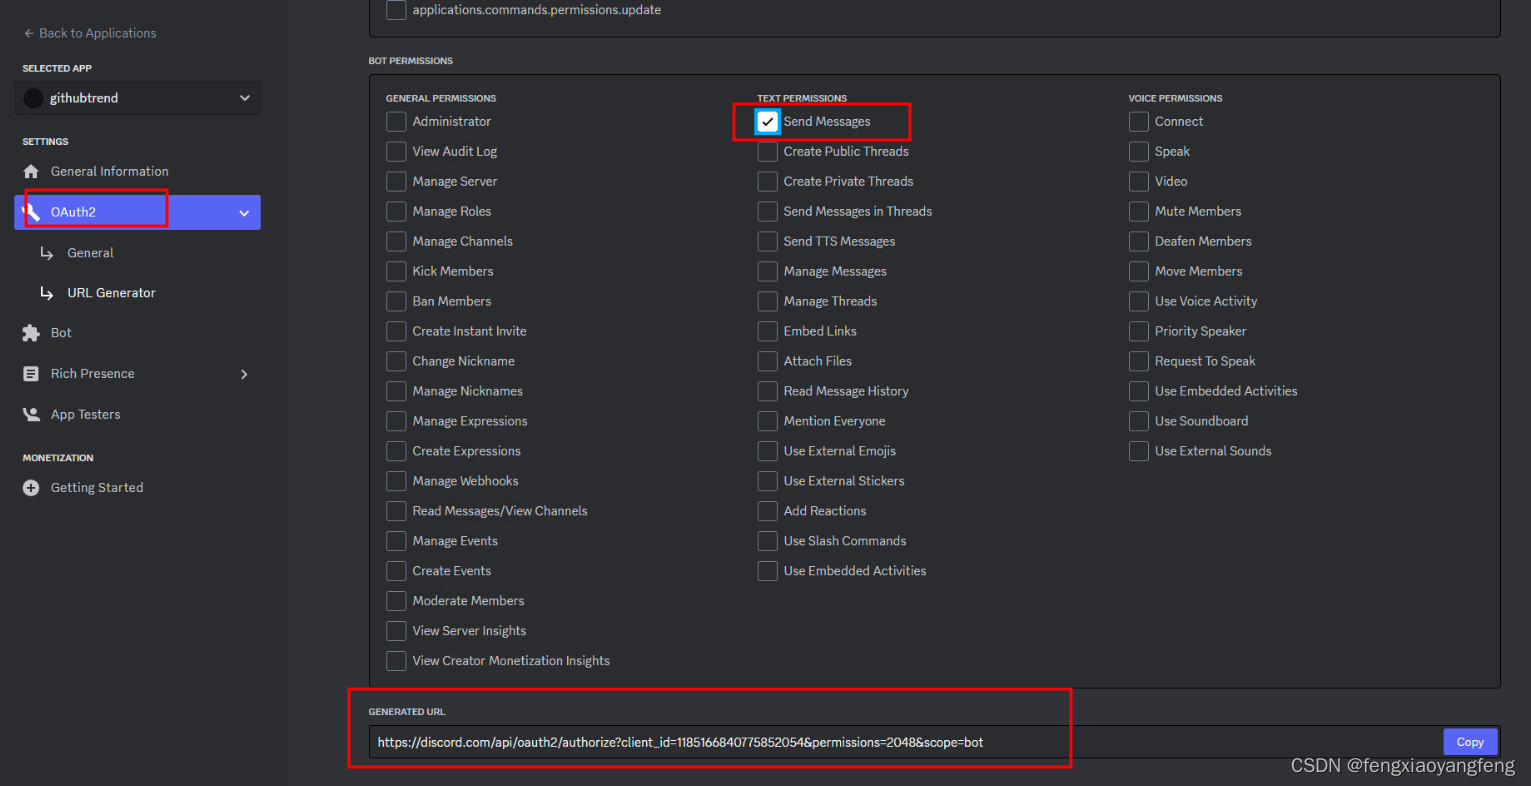Select the OAuth2 General sub-page
The width and height of the screenshot is (1531, 786).
90,253
